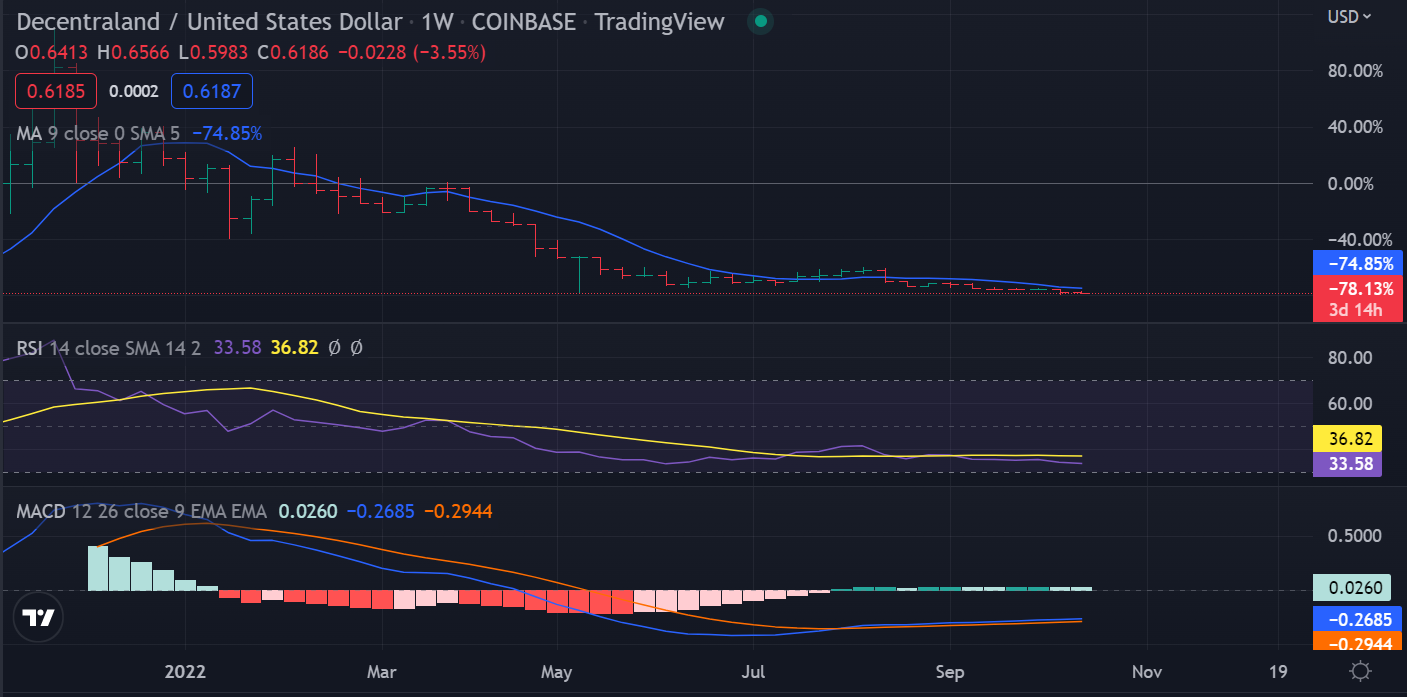Click the blue MACD value -0.2685 in legend
Screen dimensions: 1407x697
tap(381, 512)
